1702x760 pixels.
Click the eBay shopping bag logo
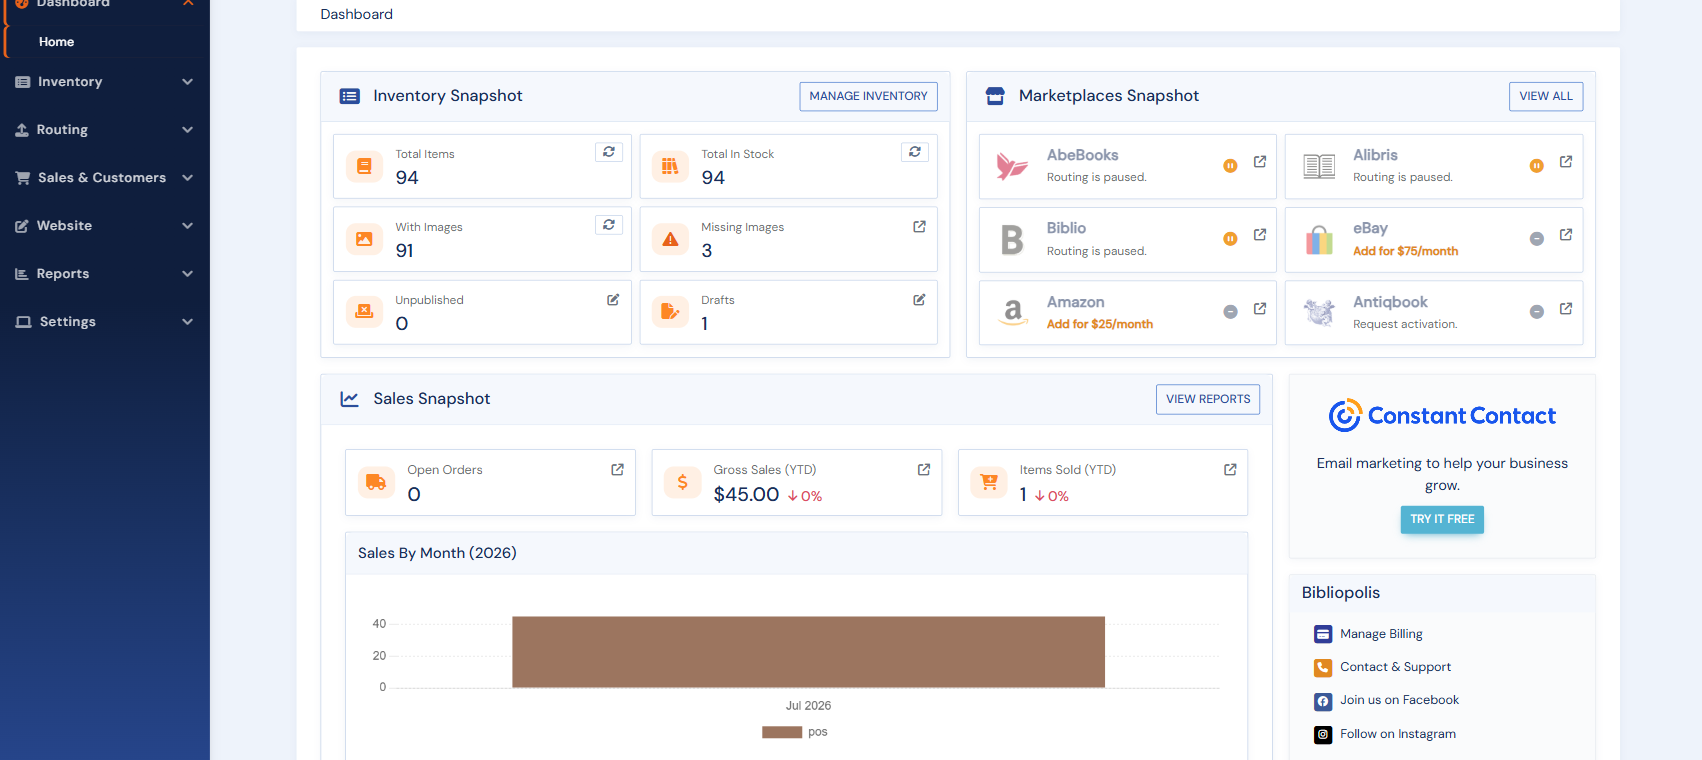click(x=1319, y=240)
